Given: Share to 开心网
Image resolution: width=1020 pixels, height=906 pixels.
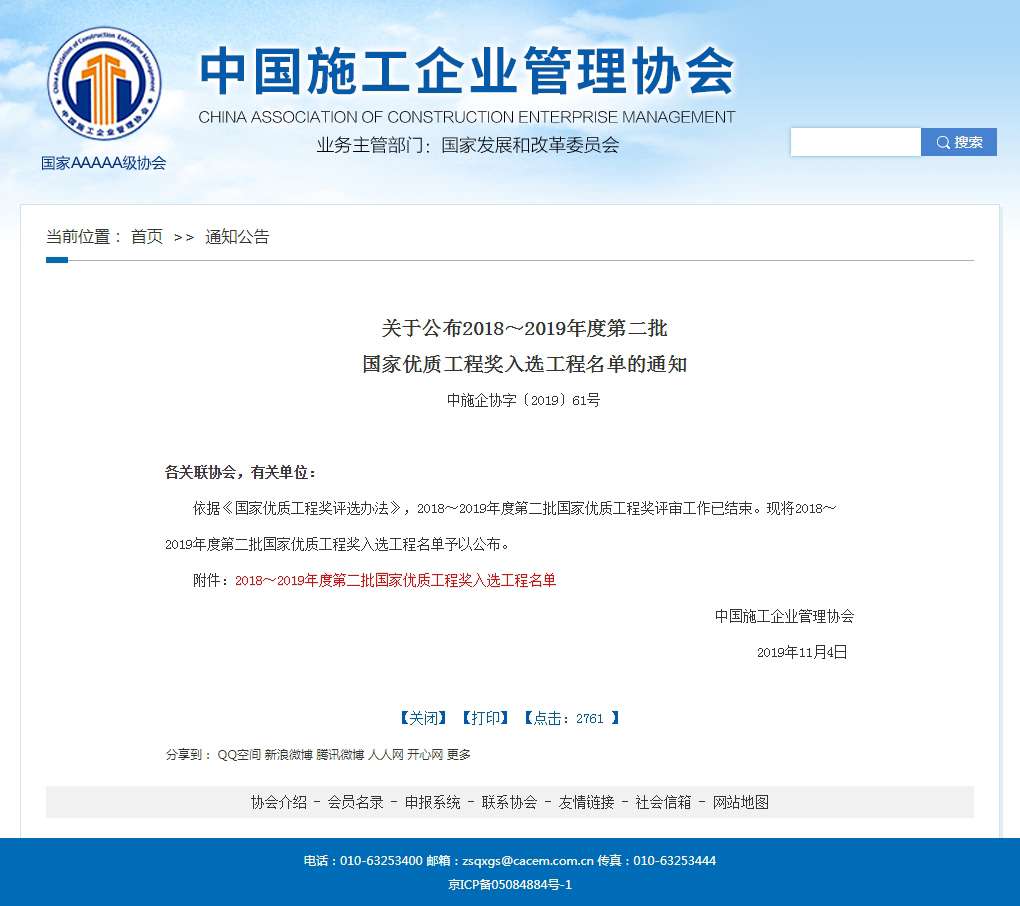Looking at the screenshot, I should point(425,754).
